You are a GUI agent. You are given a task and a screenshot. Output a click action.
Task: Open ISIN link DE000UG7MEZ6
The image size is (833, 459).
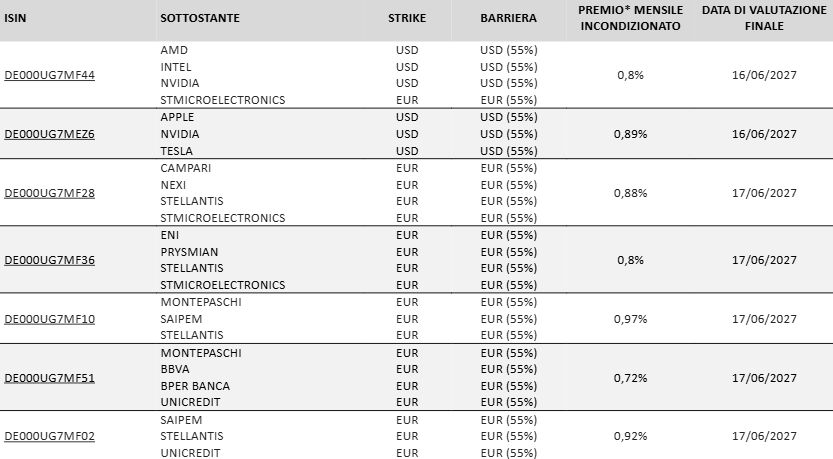coord(50,134)
